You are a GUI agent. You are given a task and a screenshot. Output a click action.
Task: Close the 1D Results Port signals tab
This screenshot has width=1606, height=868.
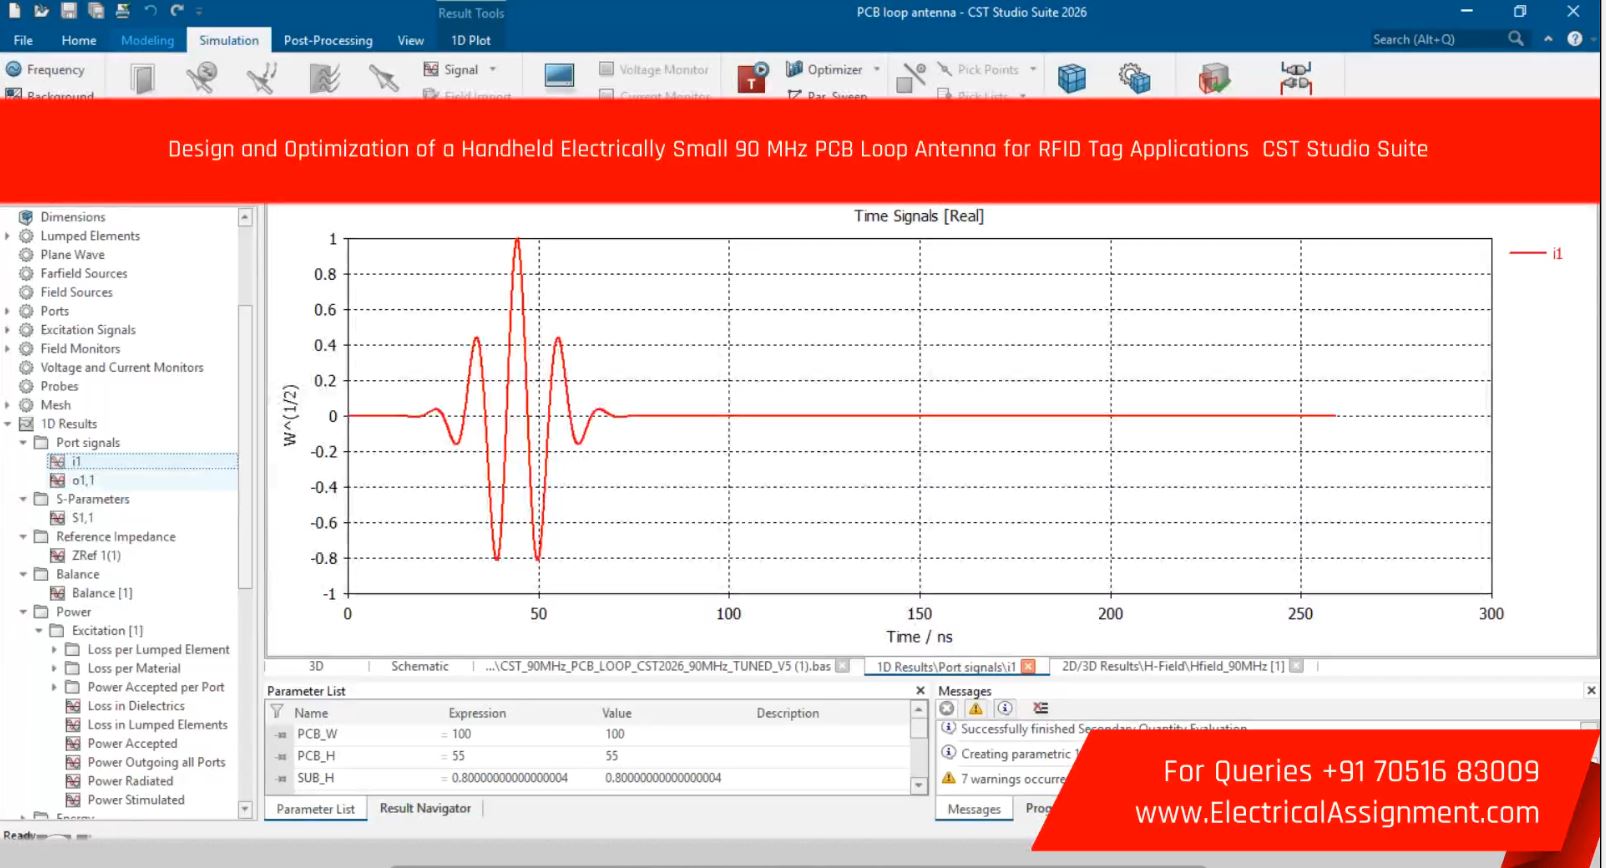point(1028,666)
